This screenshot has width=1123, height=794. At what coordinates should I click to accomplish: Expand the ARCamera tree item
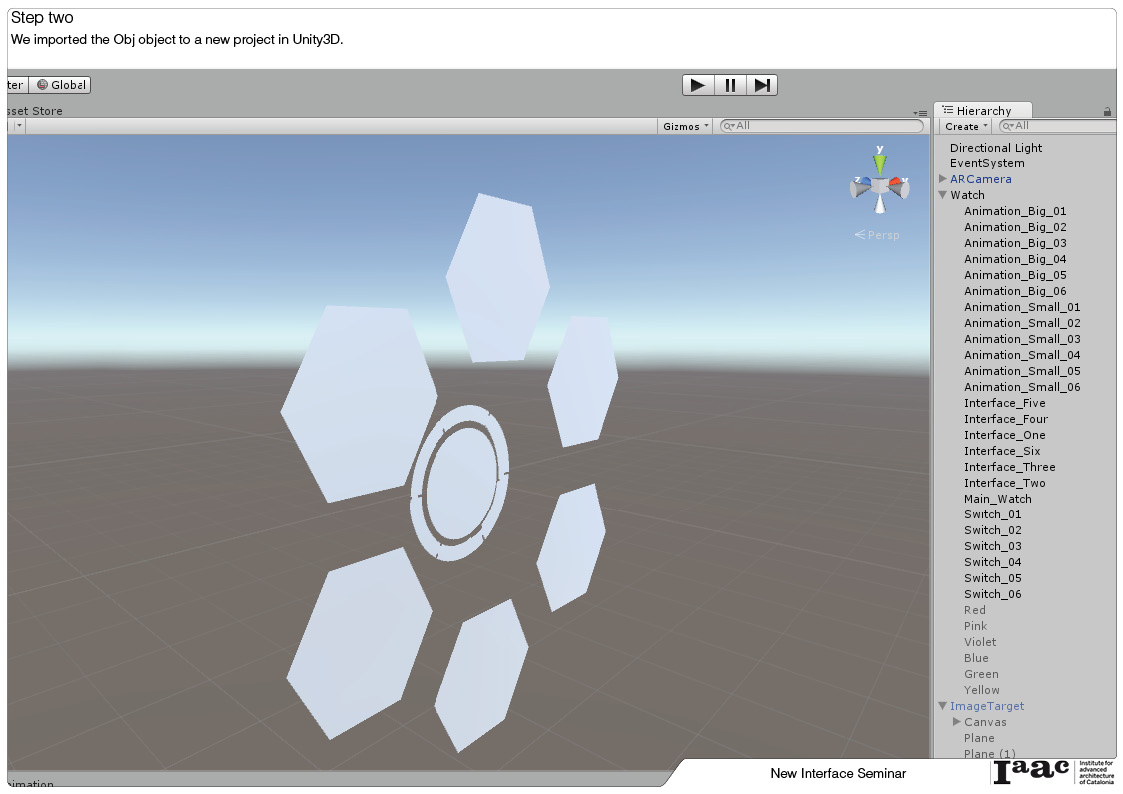click(942, 178)
